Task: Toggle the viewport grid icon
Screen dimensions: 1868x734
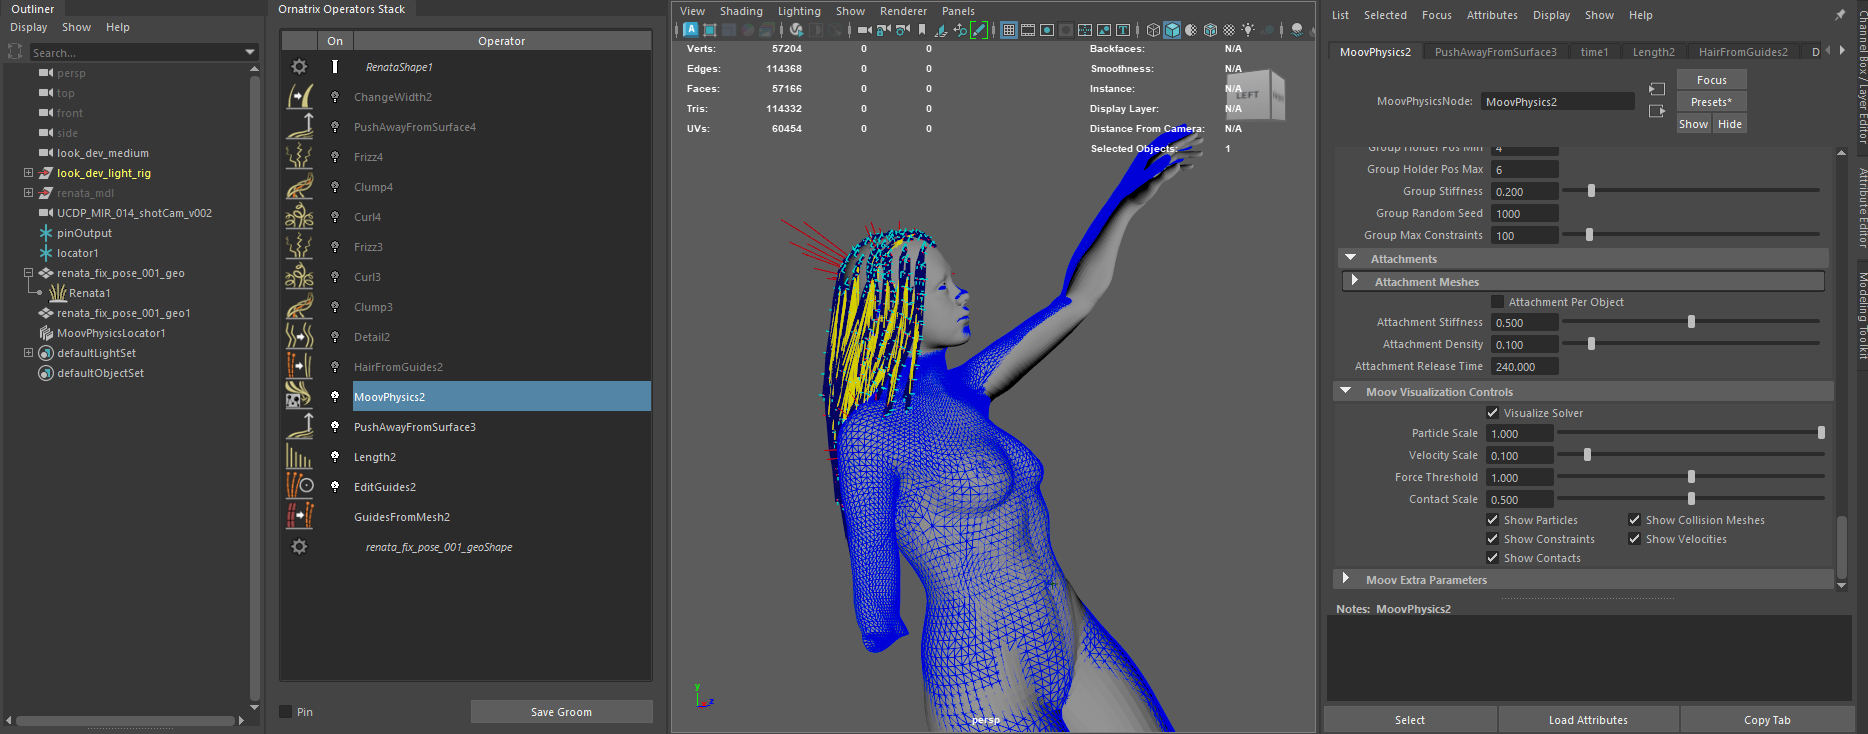Action: click(x=1009, y=30)
